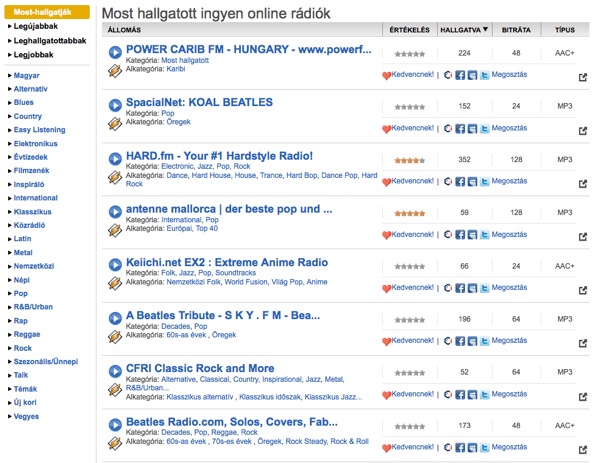Open POWER CARIB FM in external player icon

click(x=115, y=71)
